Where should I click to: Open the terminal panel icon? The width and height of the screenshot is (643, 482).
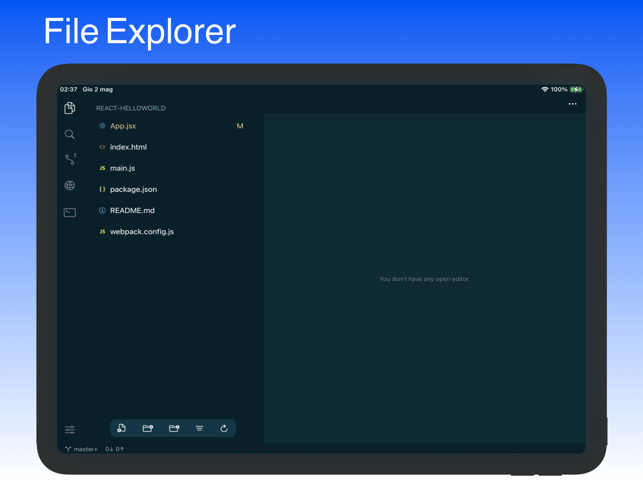click(x=70, y=212)
